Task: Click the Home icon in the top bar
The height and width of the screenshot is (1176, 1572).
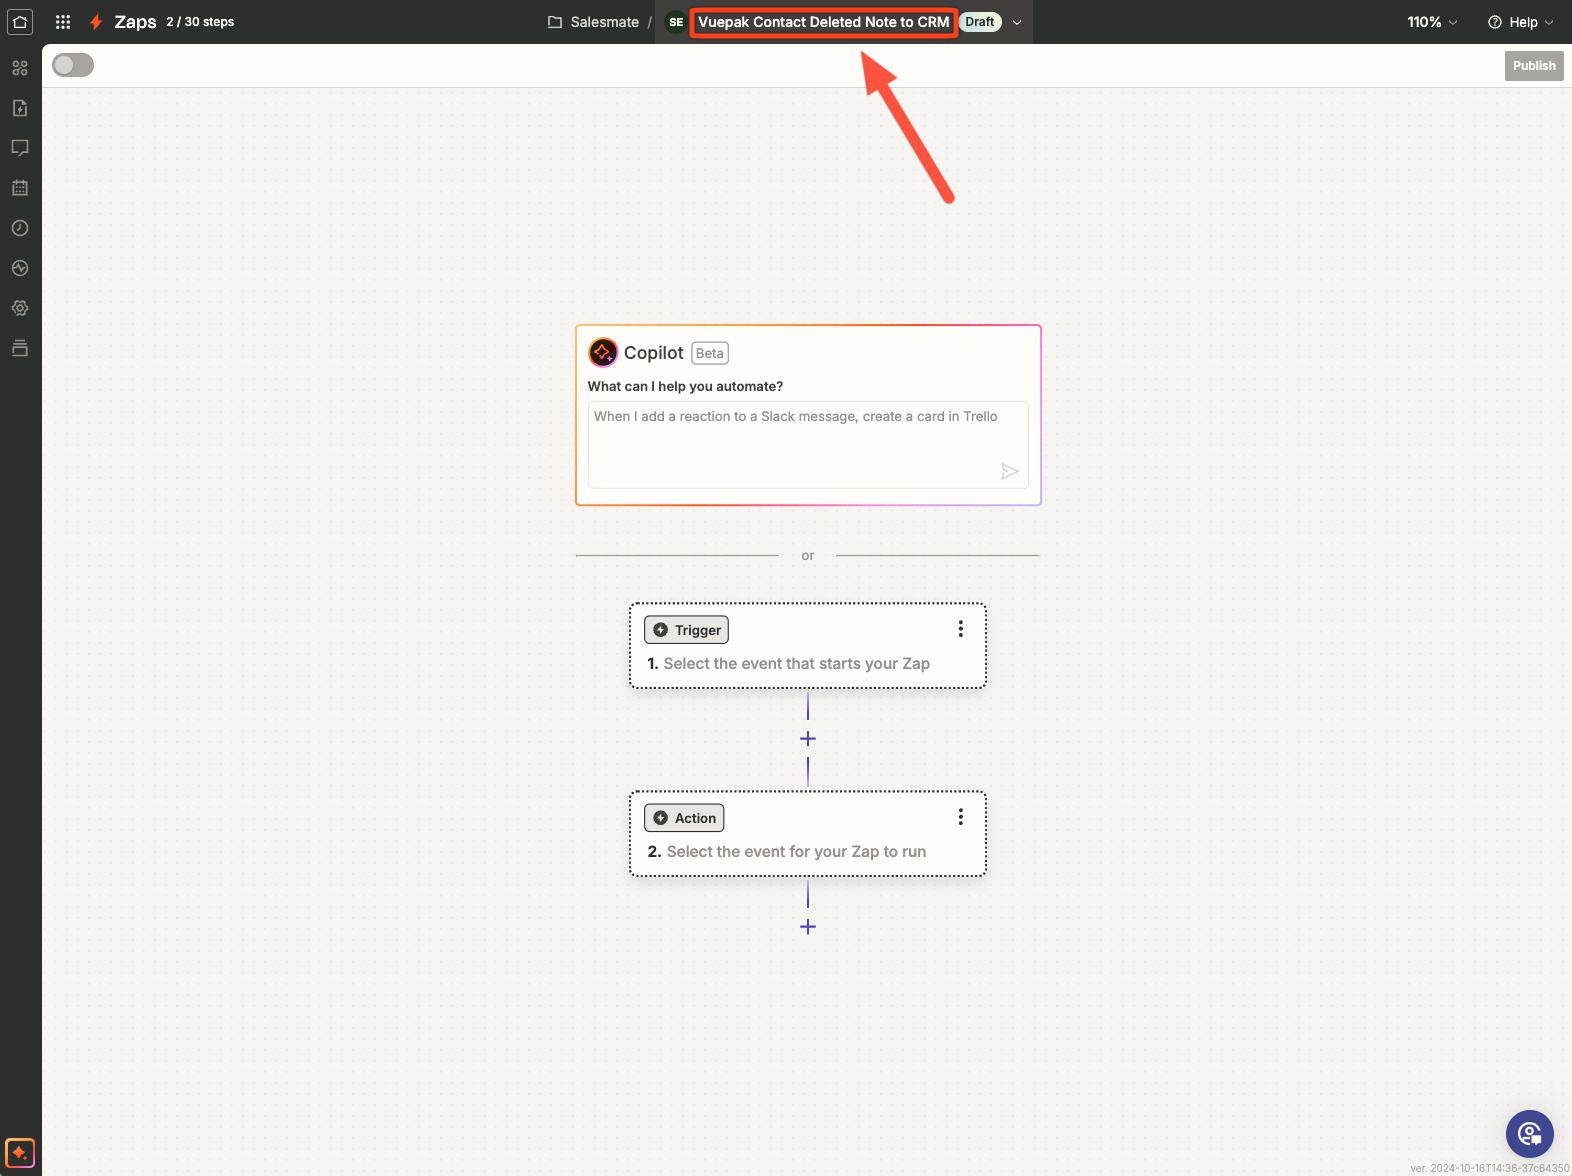Action: [x=20, y=21]
